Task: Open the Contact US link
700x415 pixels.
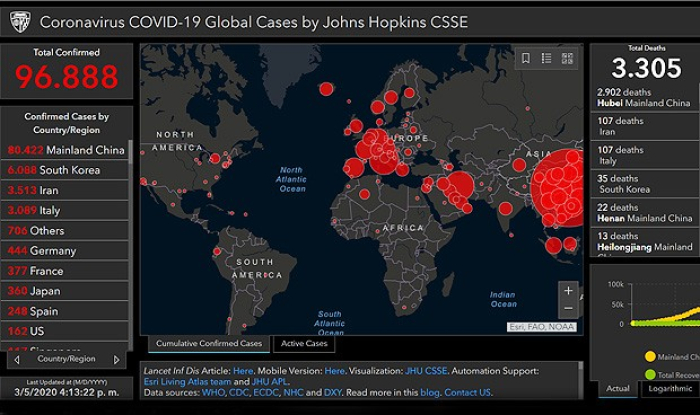Action: pyautogui.click(x=467, y=393)
